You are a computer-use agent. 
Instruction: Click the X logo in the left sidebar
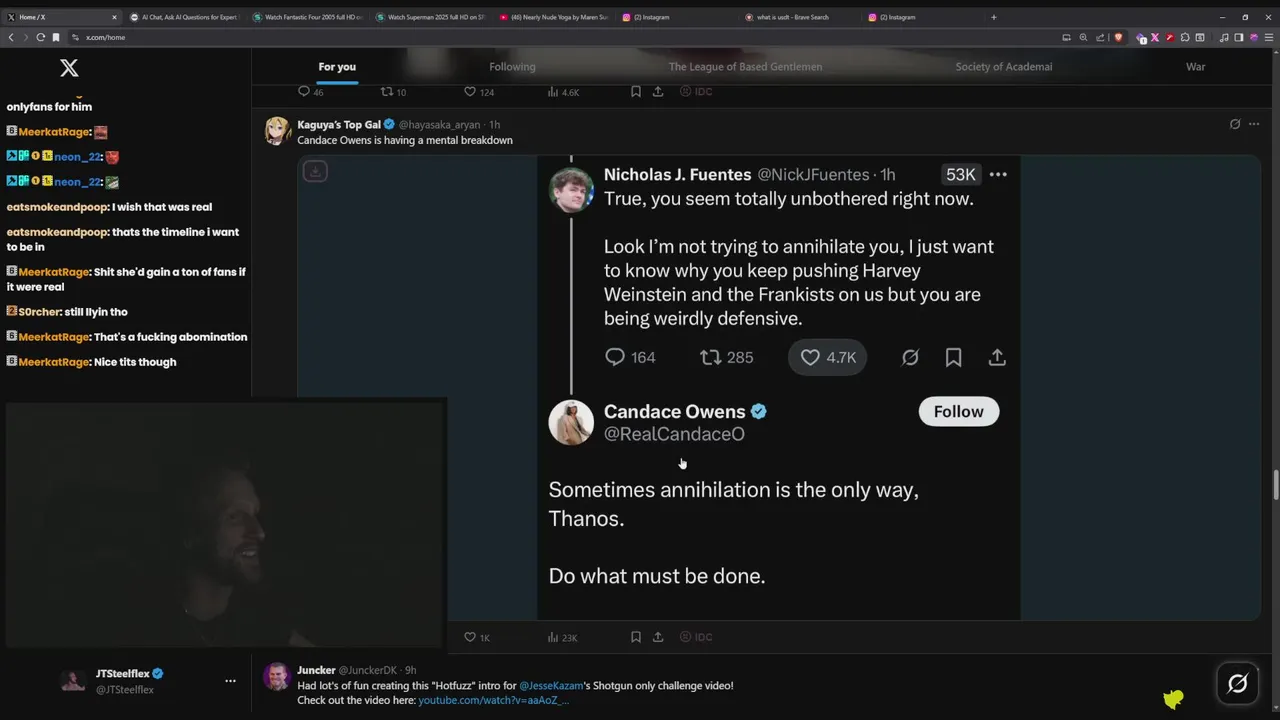pos(69,68)
